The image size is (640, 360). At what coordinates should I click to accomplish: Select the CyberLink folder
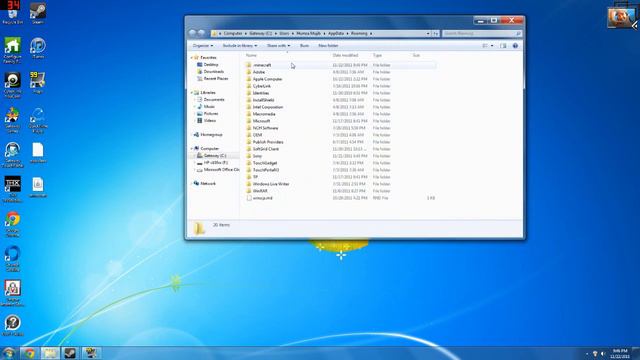coord(262,86)
